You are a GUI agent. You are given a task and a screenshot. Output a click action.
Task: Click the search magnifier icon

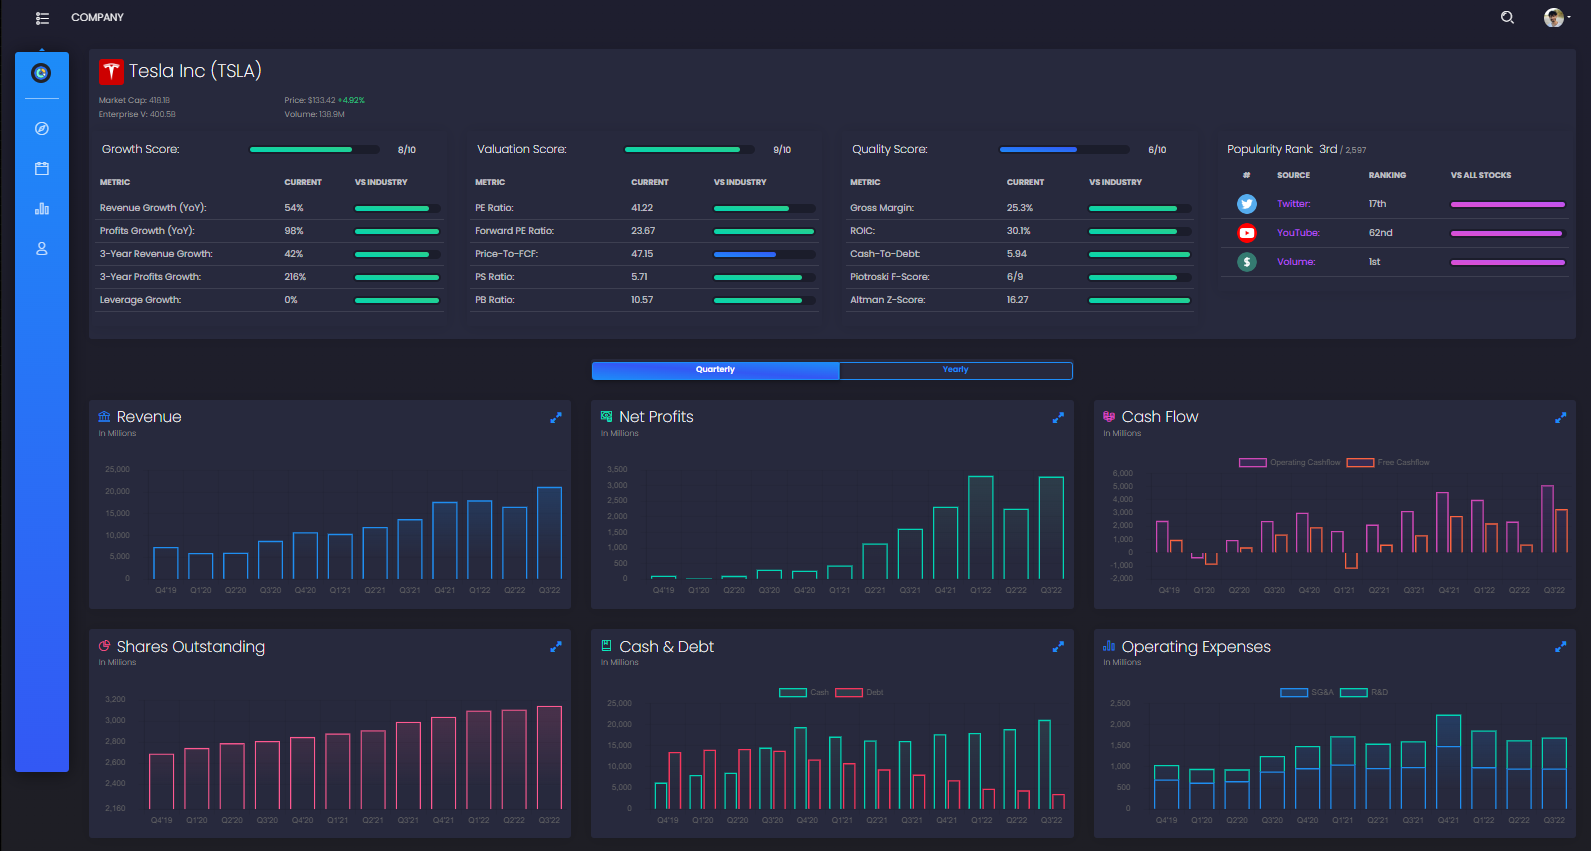(1507, 17)
